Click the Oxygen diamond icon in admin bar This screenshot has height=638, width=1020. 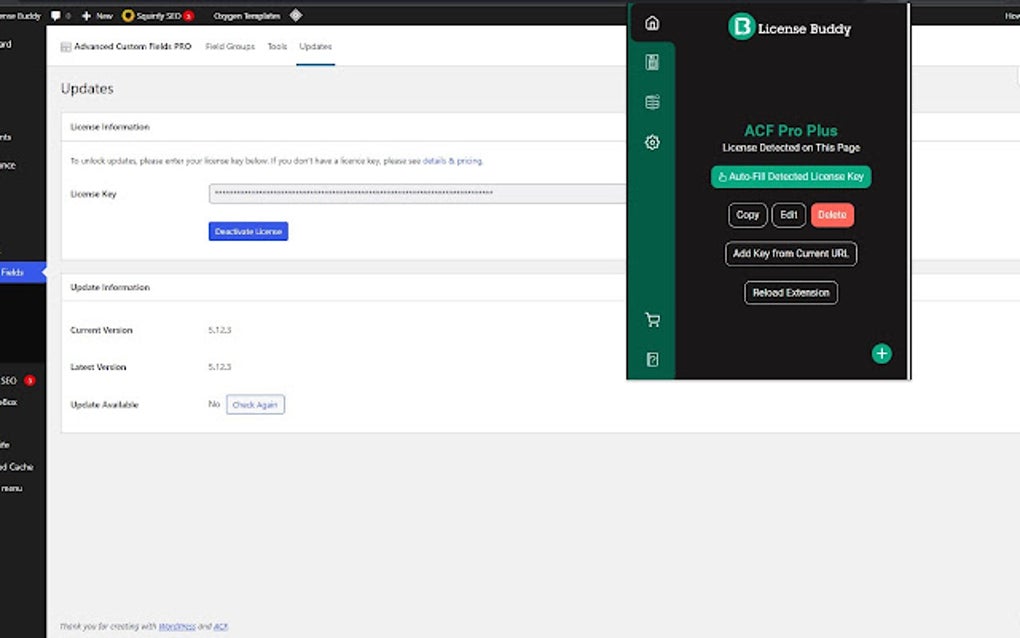[x=295, y=15]
